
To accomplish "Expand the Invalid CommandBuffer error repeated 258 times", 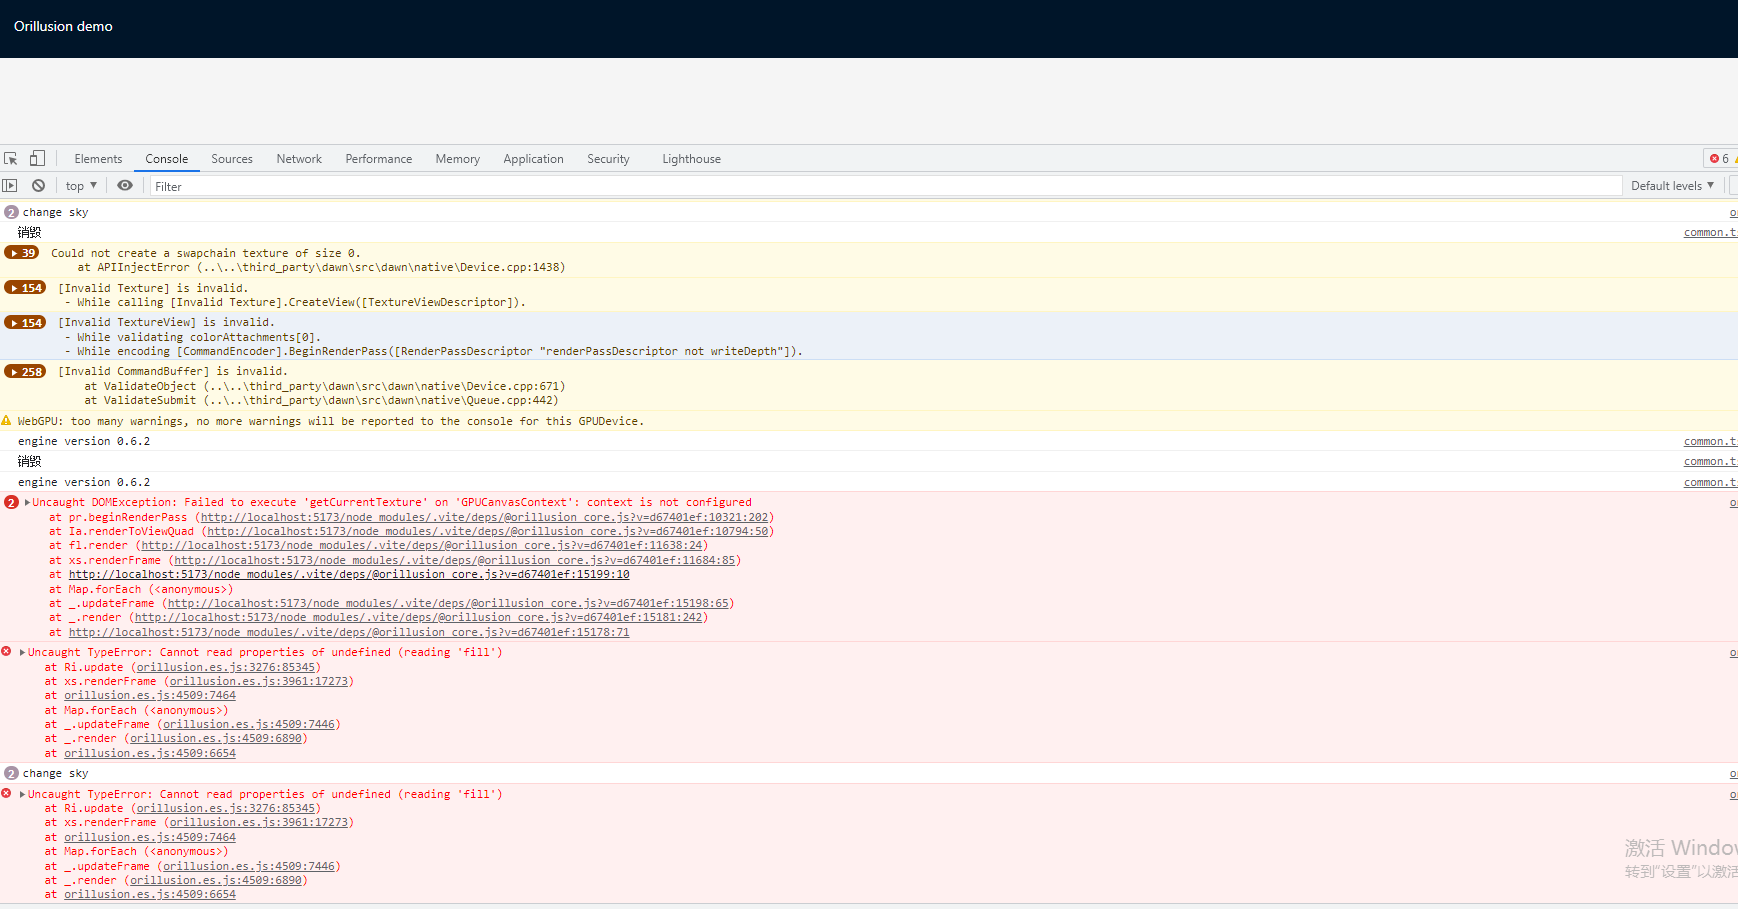I will [25, 371].
